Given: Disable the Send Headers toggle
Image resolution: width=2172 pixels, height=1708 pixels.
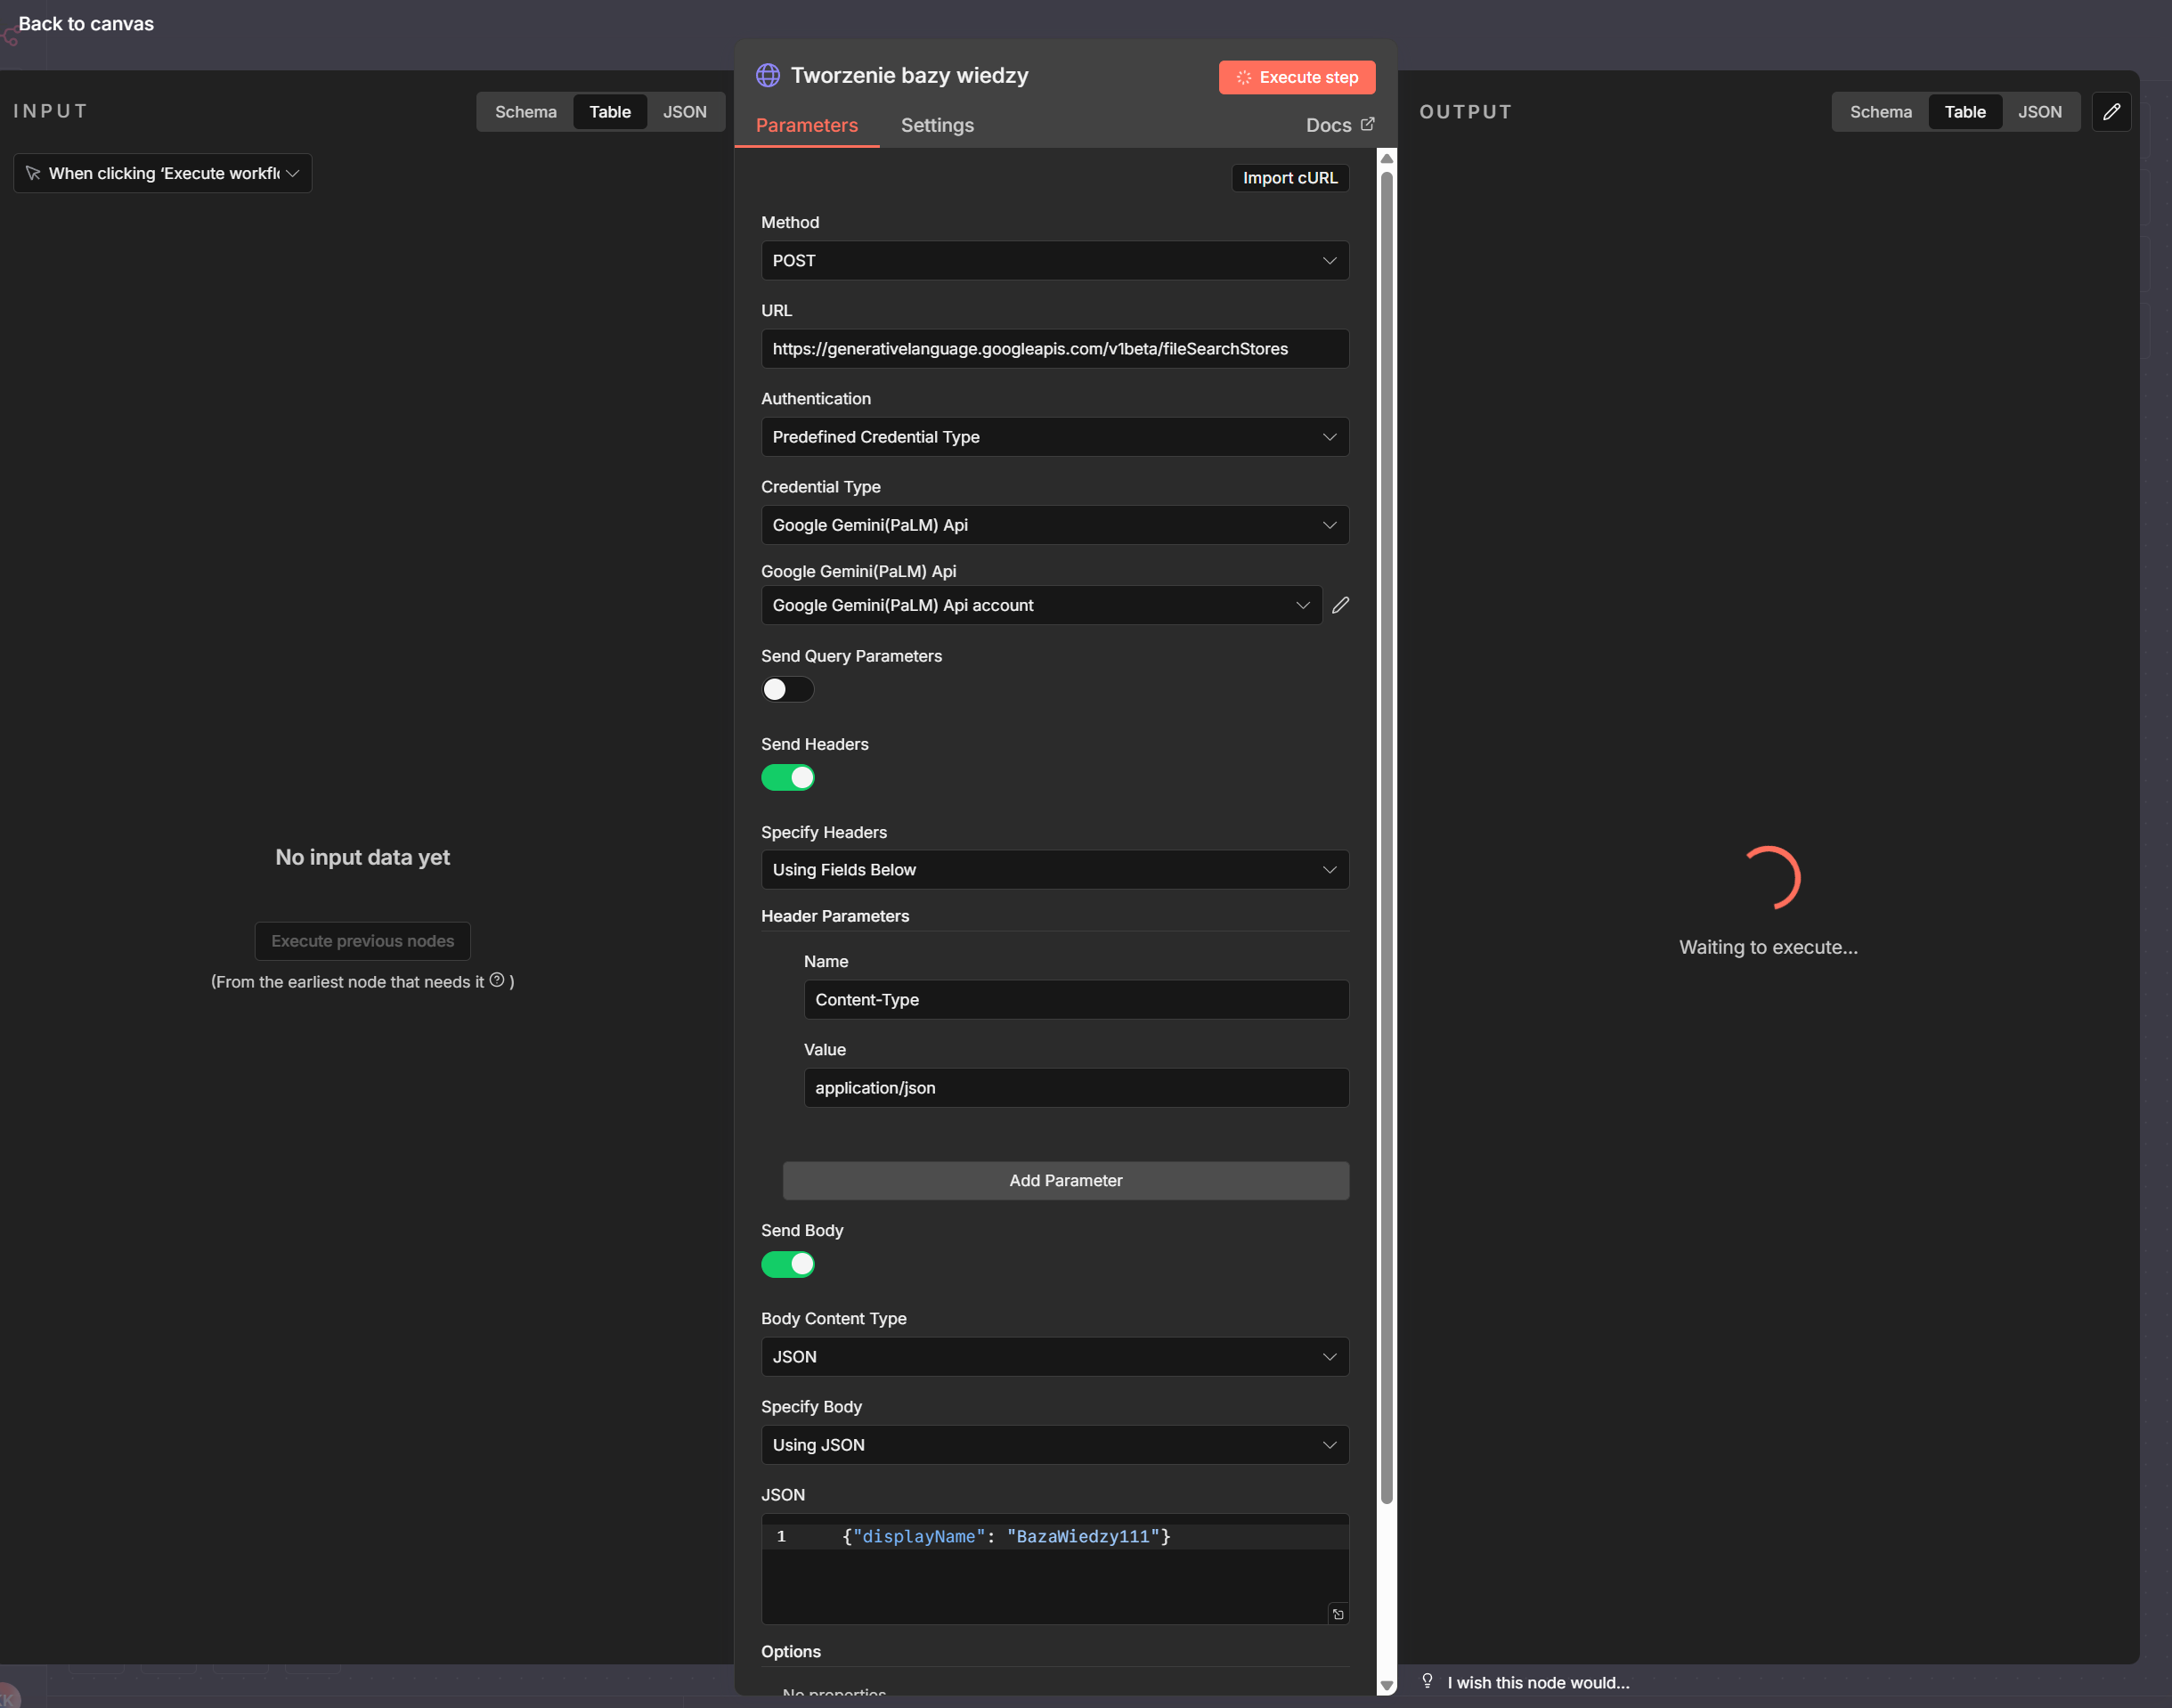Looking at the screenshot, I should pos(787,778).
